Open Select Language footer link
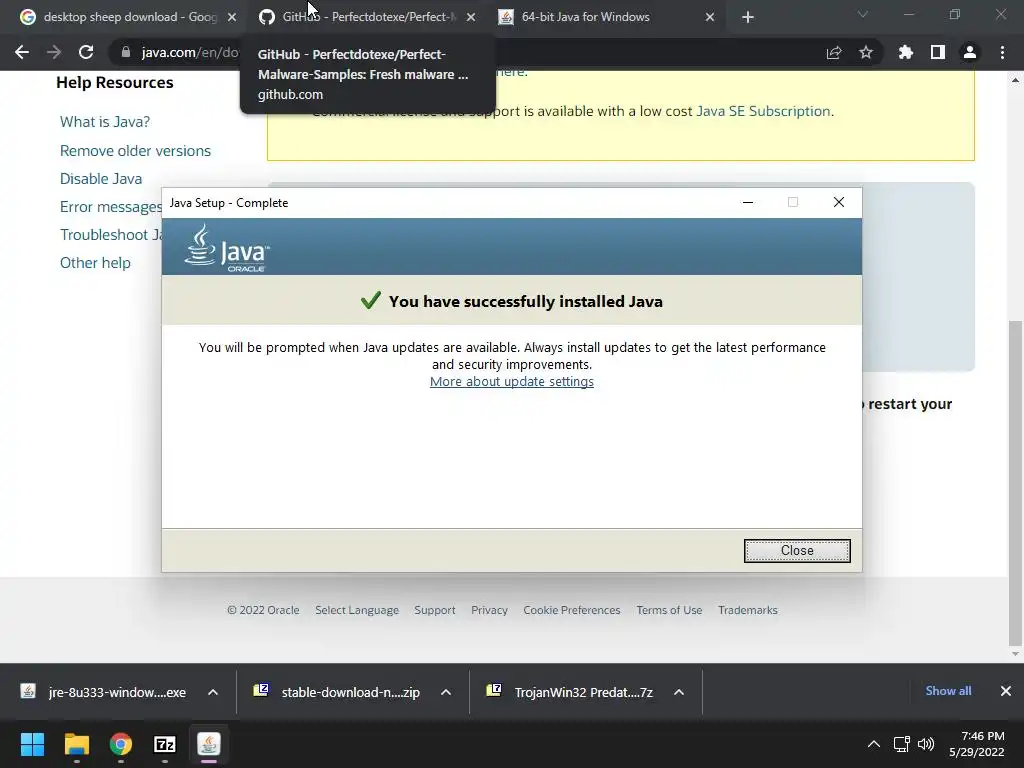1024x768 pixels. [357, 610]
